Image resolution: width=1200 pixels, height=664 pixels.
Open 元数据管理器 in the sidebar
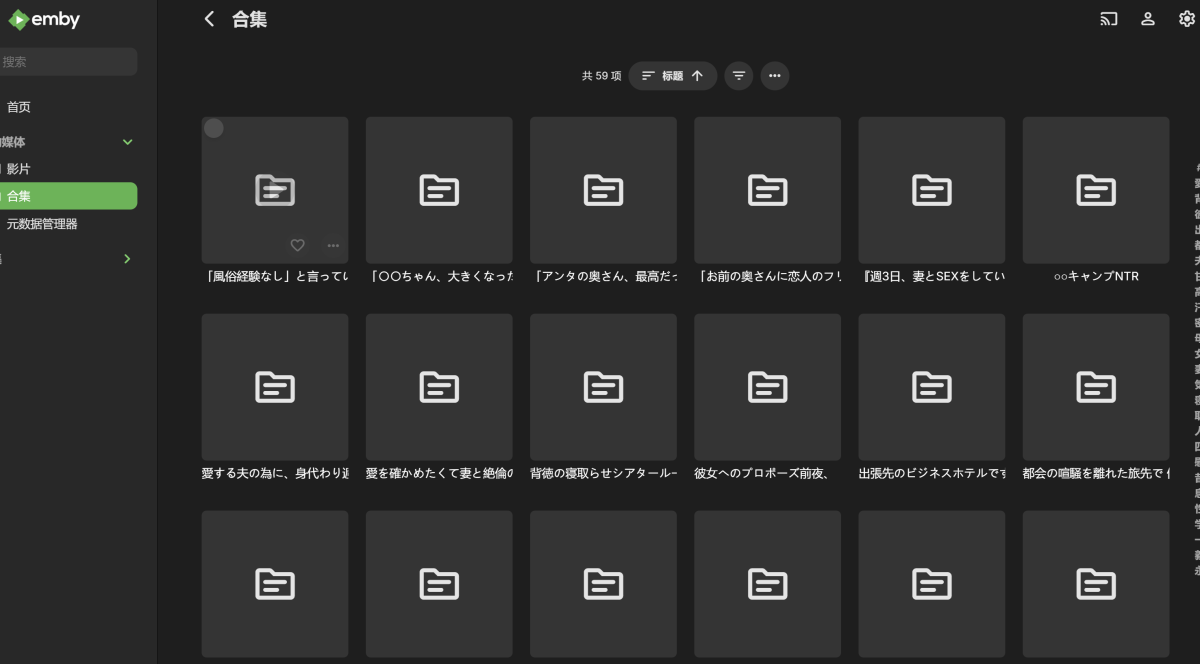69,224
